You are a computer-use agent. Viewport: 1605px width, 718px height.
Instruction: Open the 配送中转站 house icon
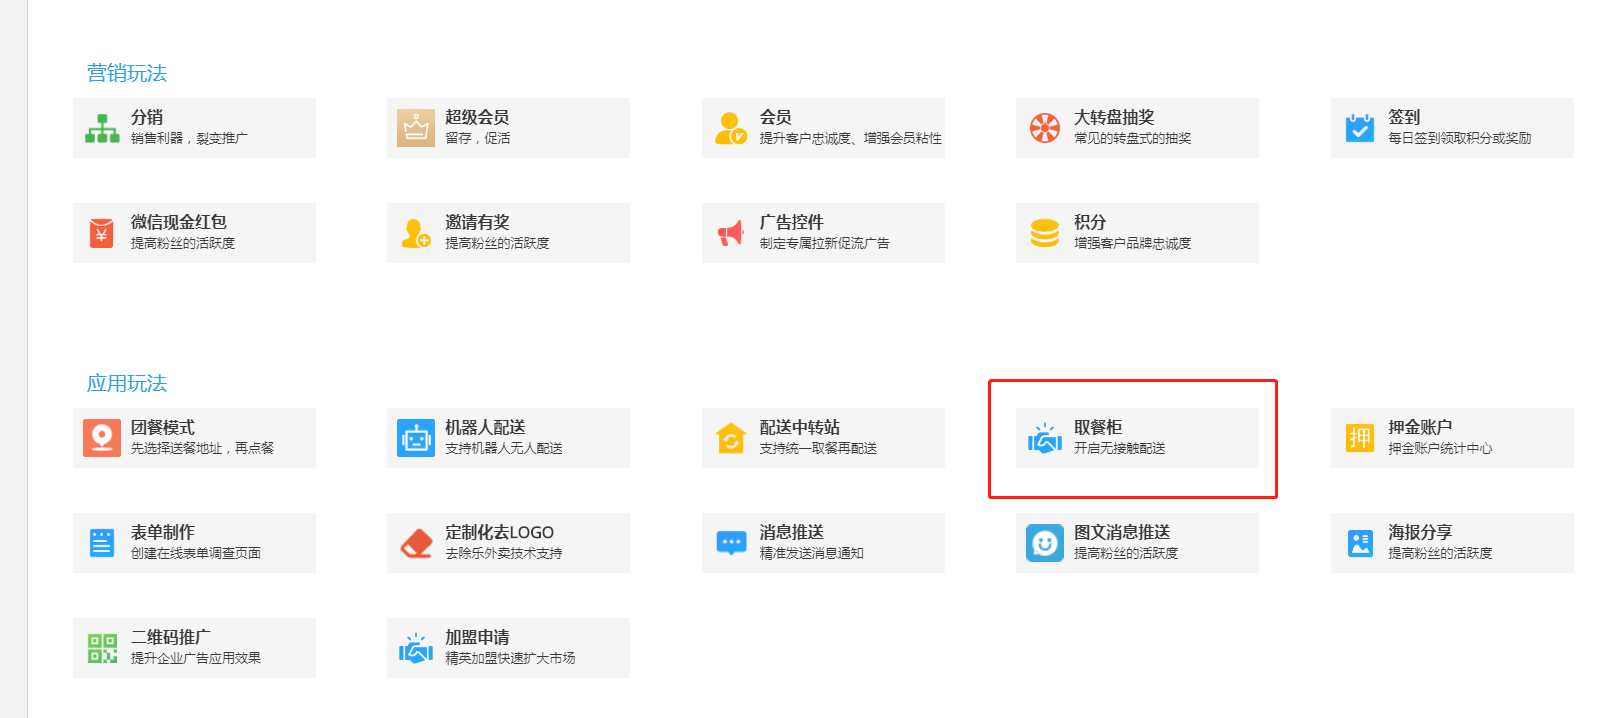pyautogui.click(x=731, y=438)
